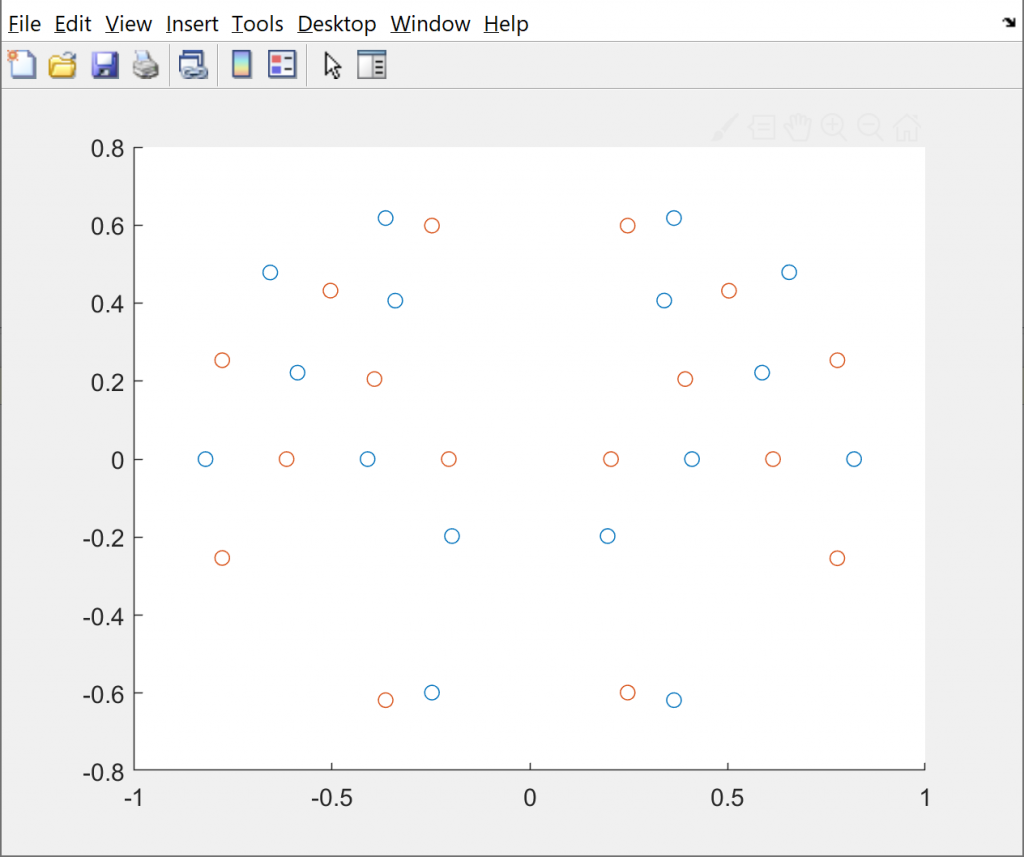Click the New Figure icon
The image size is (1024, 857).
[x=21, y=66]
